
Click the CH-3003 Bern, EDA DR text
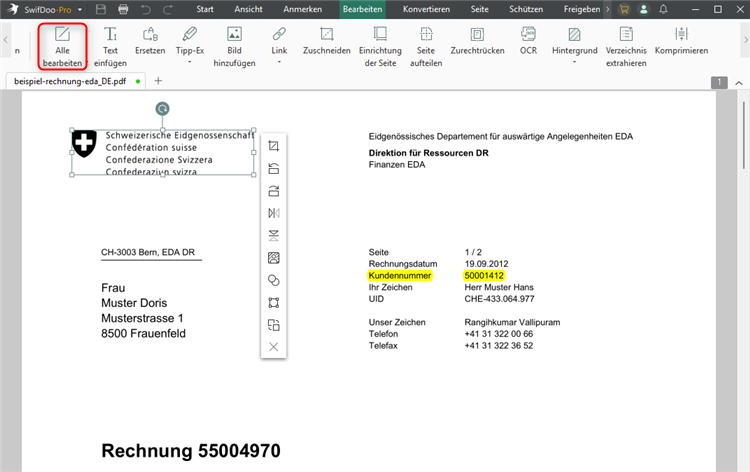148,252
